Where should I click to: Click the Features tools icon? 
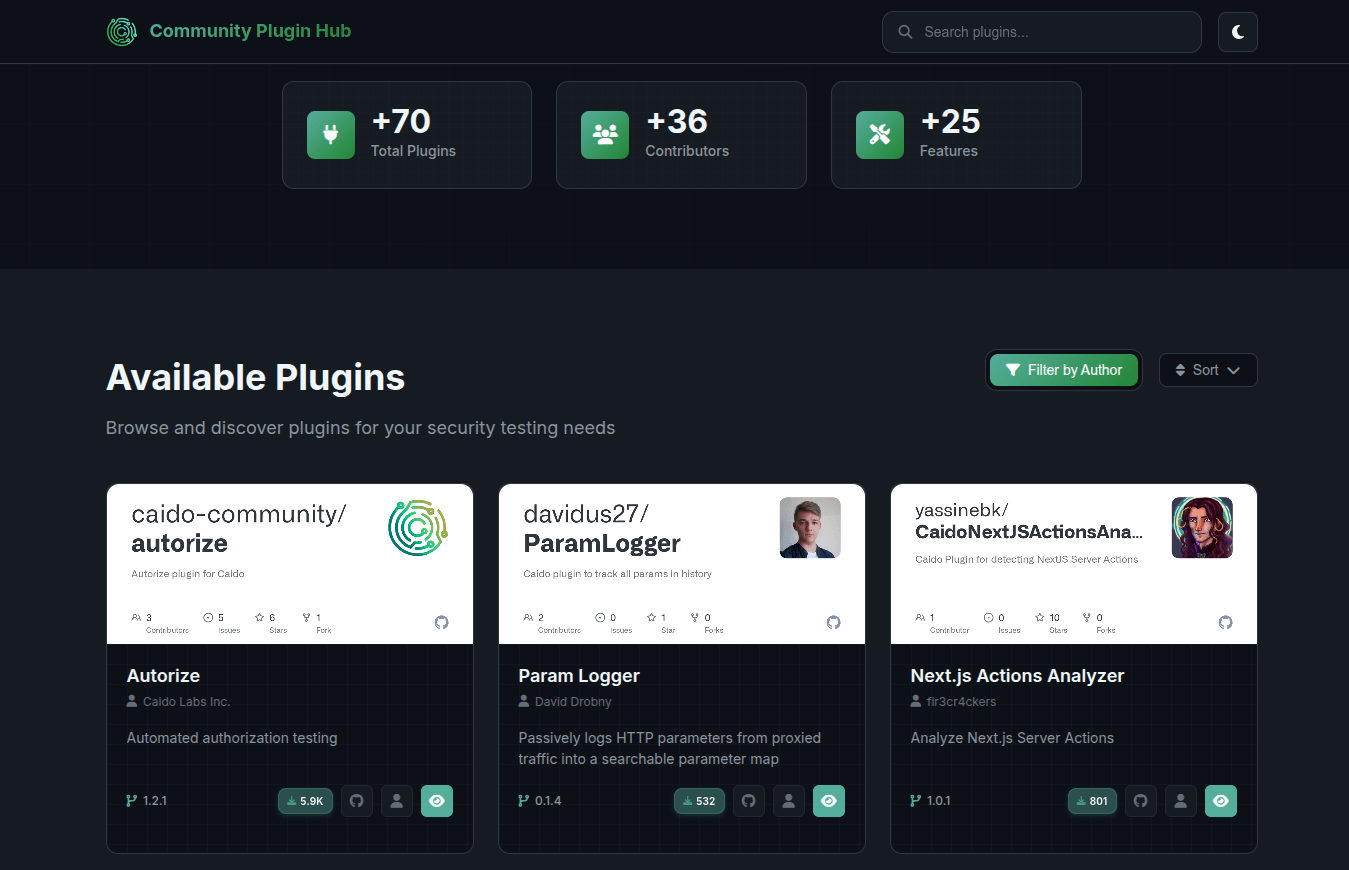coord(880,135)
